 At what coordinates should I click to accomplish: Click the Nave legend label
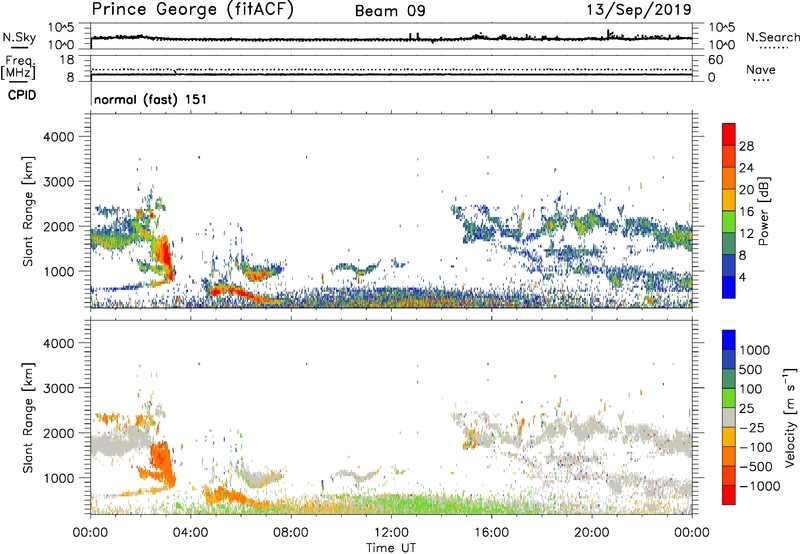coord(761,69)
